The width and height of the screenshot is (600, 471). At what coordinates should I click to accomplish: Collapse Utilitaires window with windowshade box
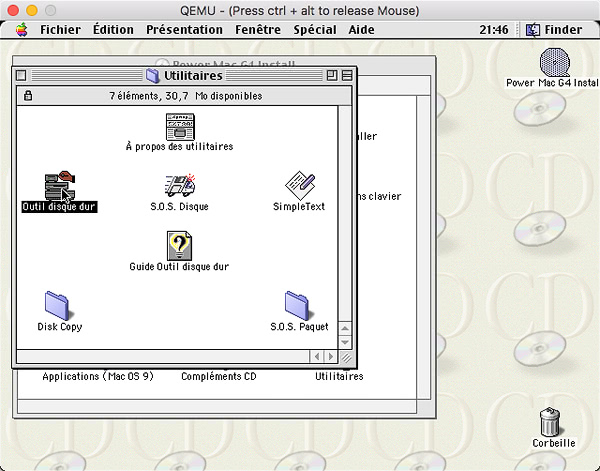point(347,75)
